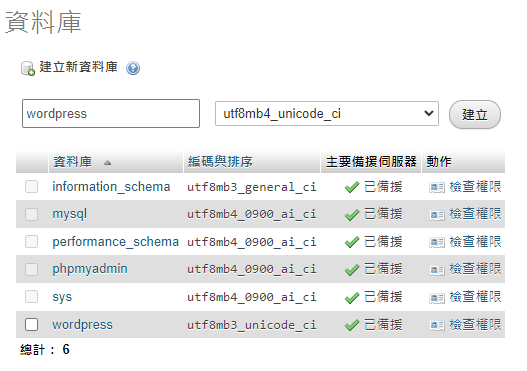Click the new database cylinder icon
The image size is (527, 371).
tap(28, 68)
